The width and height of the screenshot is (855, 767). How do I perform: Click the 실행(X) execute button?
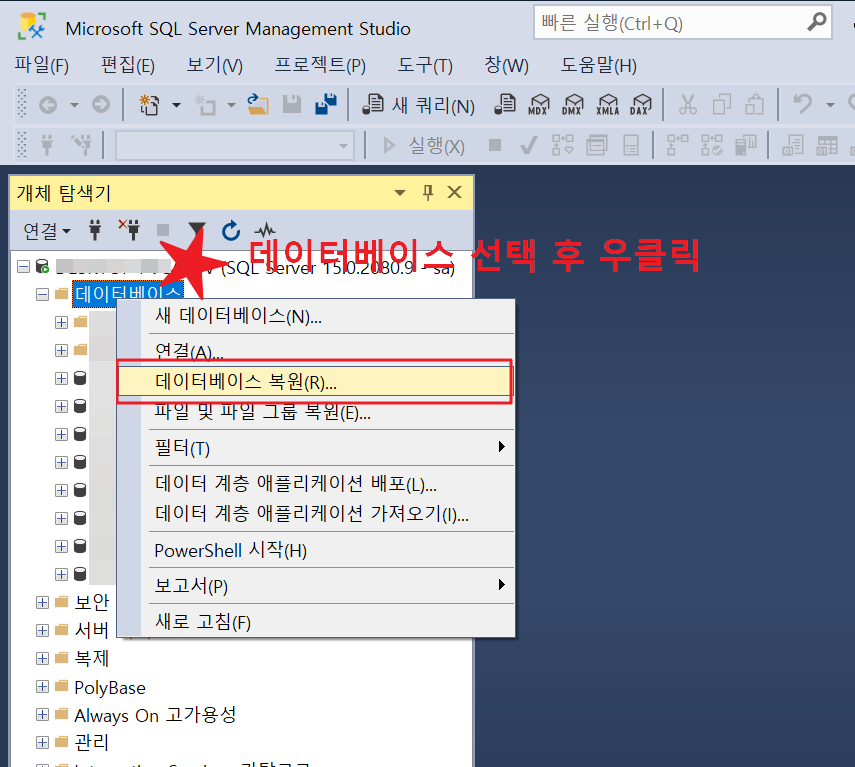click(424, 146)
